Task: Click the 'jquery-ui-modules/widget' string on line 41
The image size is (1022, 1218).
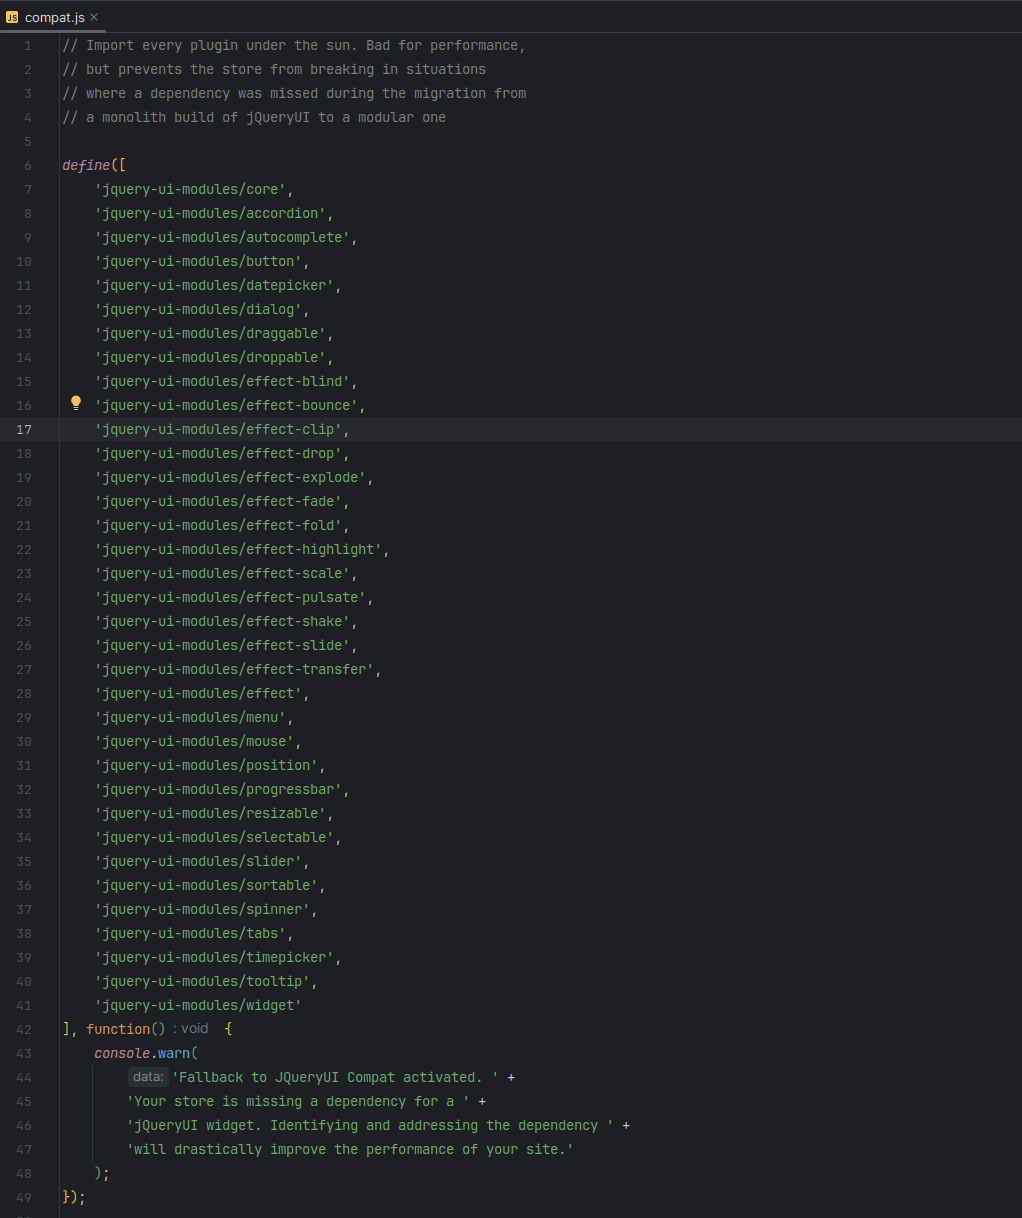Action: [x=197, y=1004]
